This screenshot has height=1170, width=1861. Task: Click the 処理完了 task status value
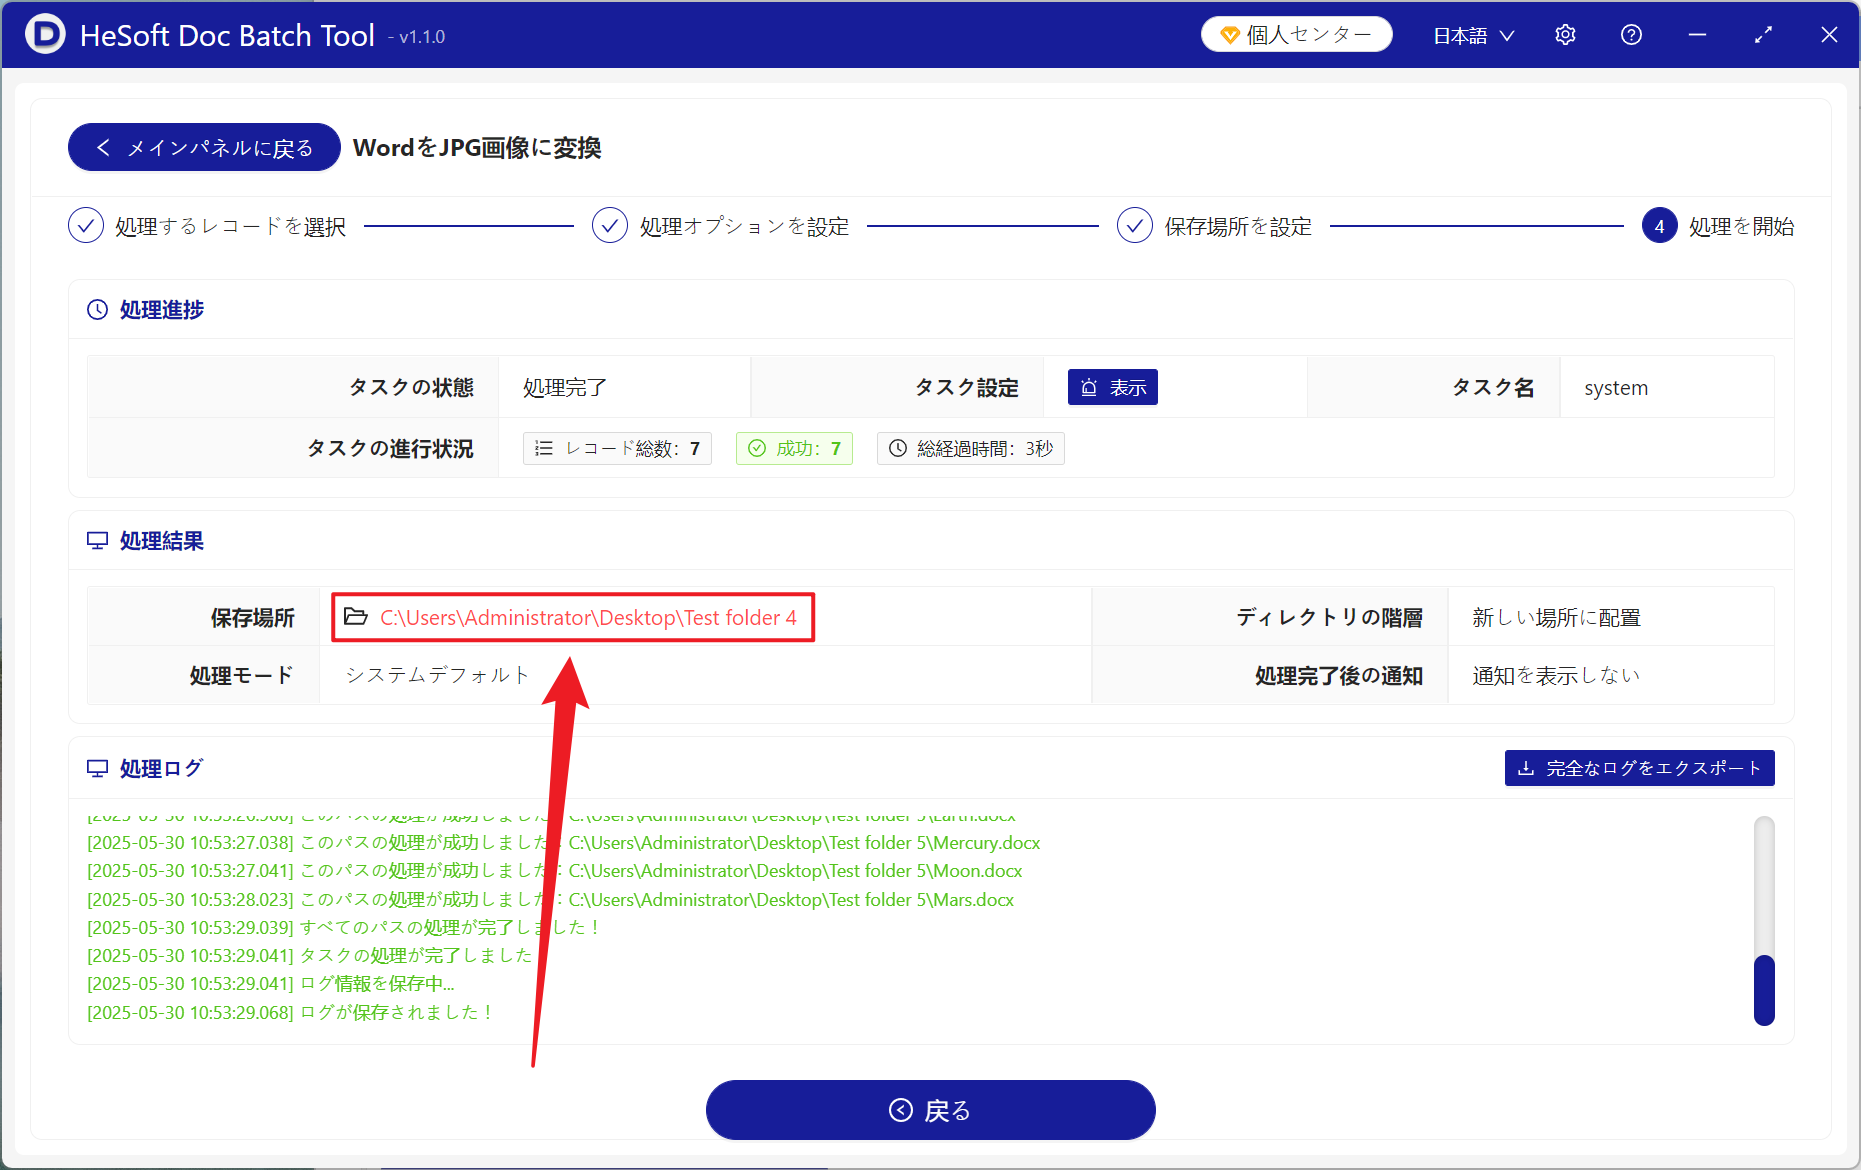click(565, 388)
